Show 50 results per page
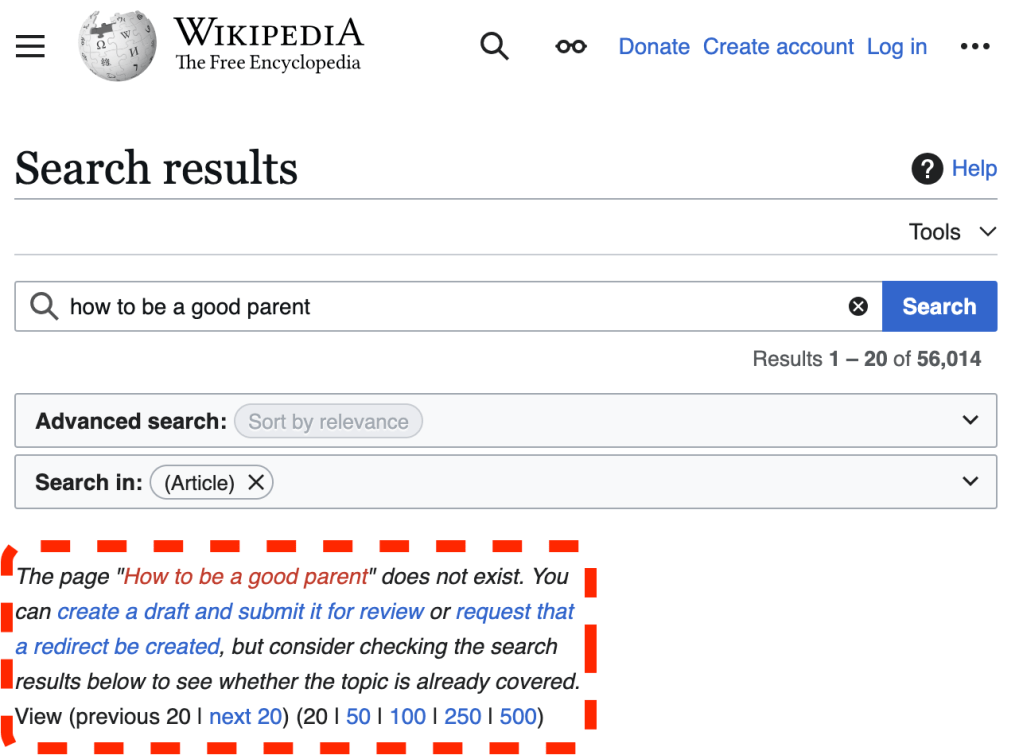1023x755 pixels. point(358,717)
